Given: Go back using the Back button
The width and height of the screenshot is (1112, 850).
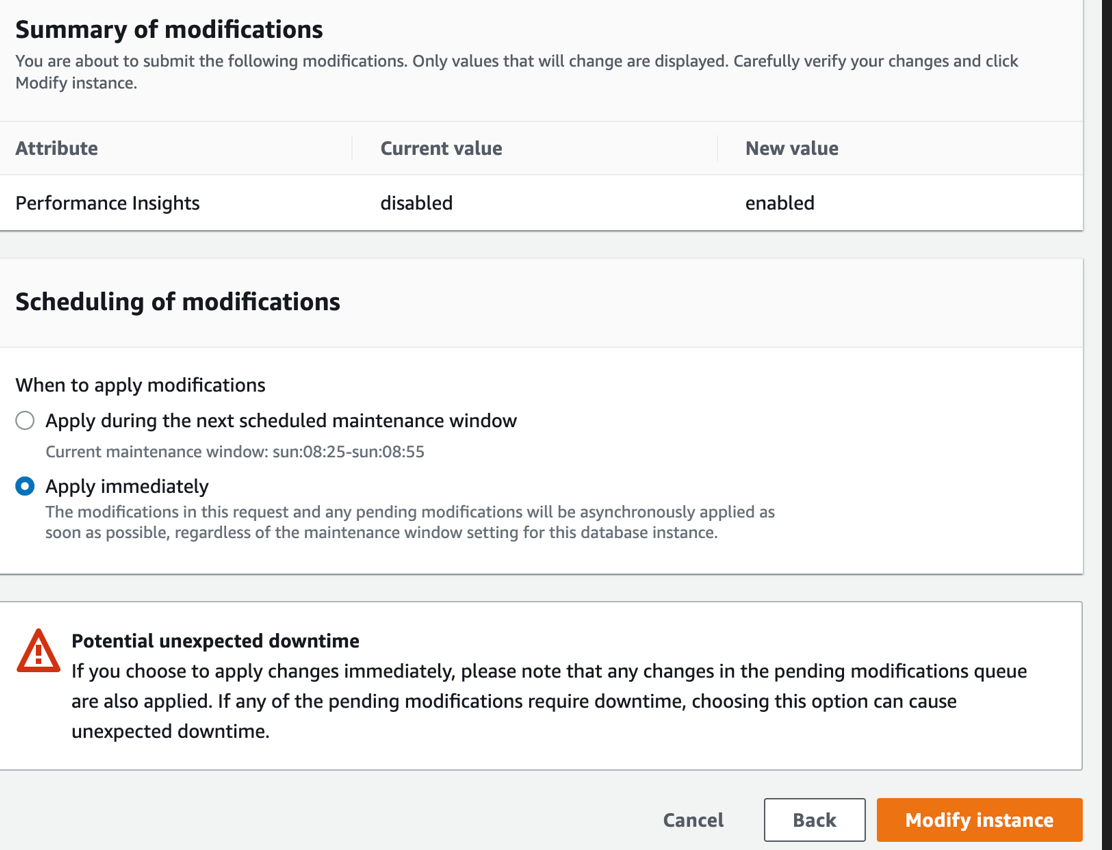Looking at the screenshot, I should pyautogui.click(x=814, y=820).
